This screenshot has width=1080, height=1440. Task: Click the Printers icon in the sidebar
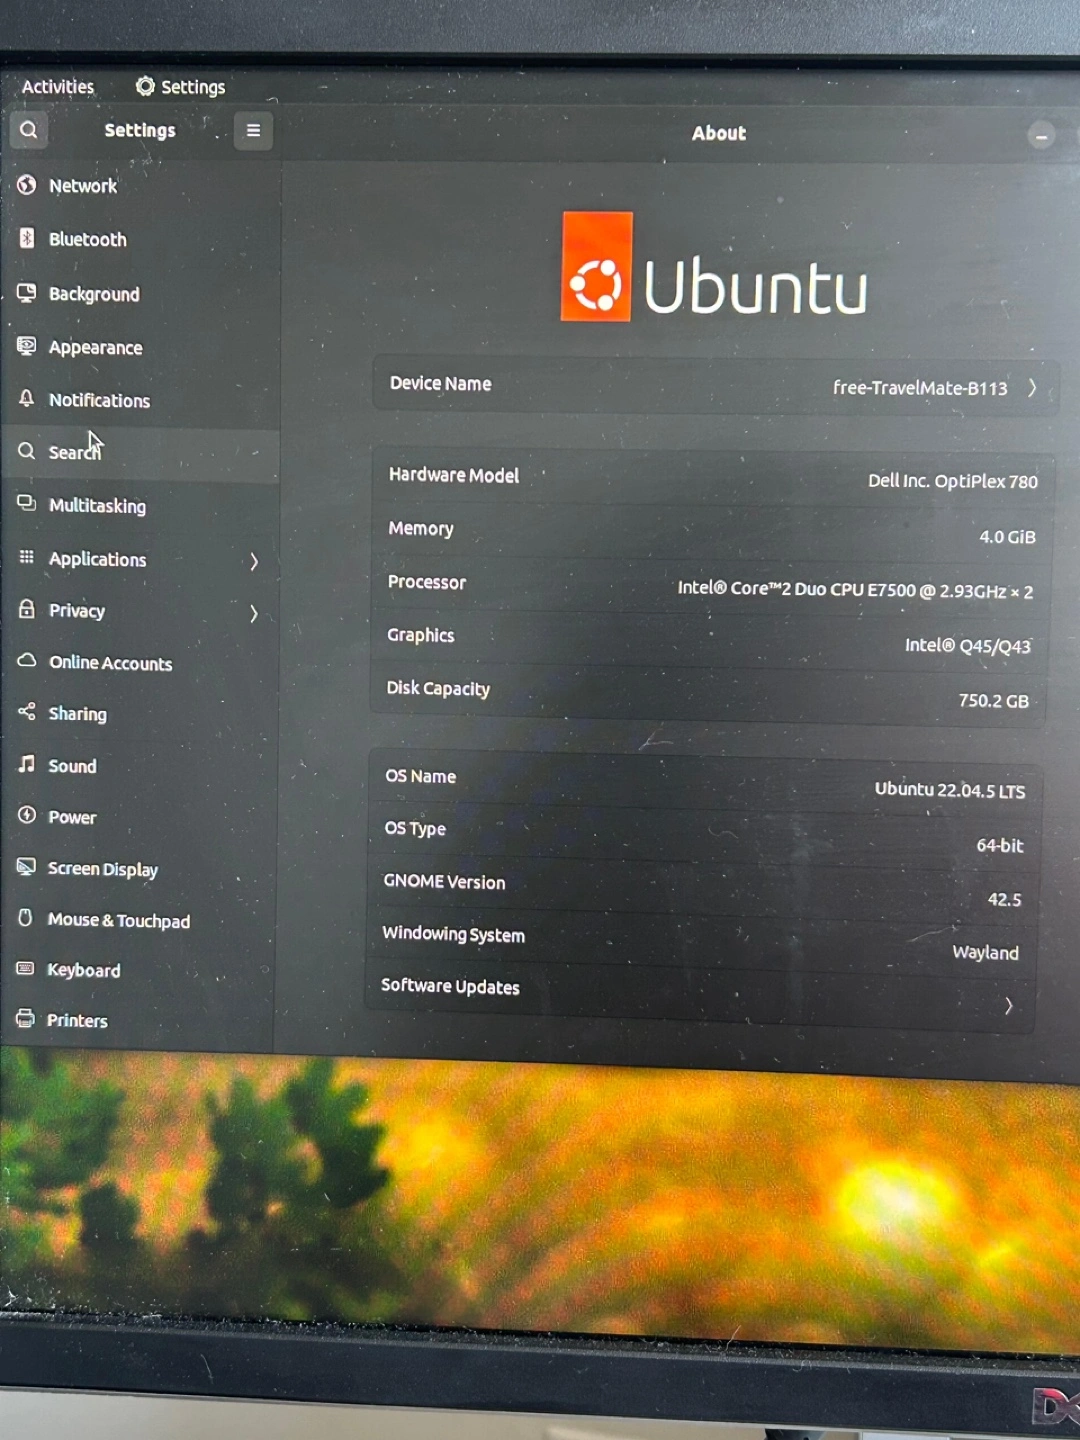[x=26, y=1019]
